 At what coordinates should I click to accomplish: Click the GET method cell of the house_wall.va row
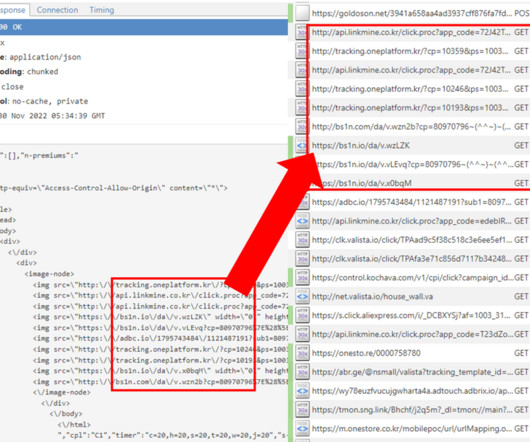[521, 297]
